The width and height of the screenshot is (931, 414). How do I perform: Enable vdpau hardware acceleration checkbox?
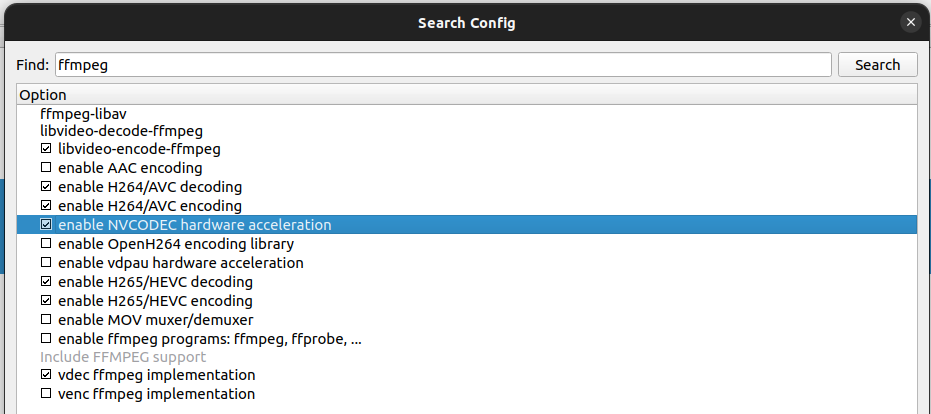(46, 263)
